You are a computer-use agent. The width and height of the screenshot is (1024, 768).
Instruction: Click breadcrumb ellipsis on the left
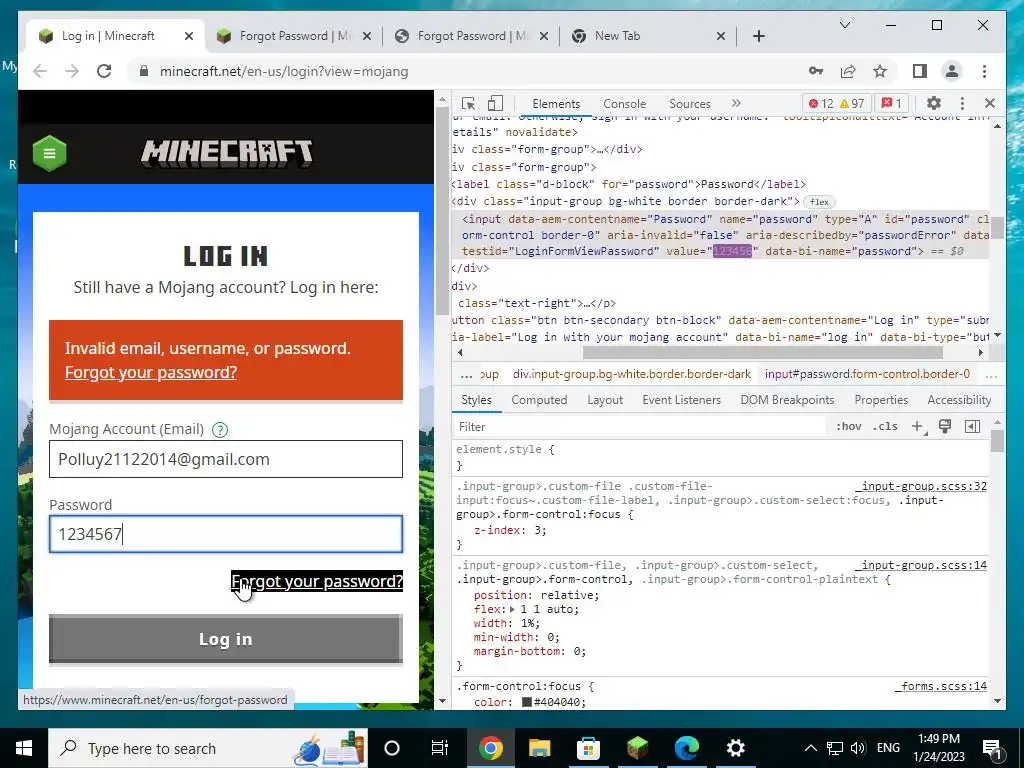[466, 375]
